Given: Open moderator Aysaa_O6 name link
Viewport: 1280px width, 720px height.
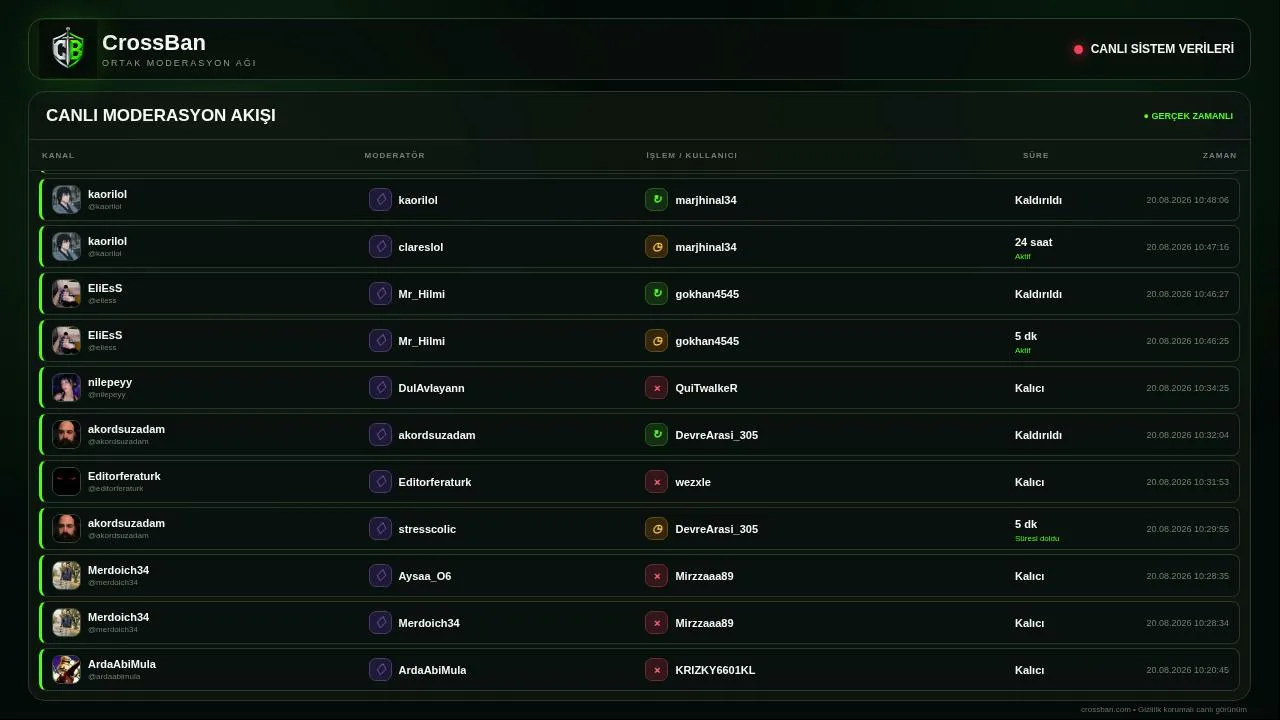Looking at the screenshot, I should tap(425, 576).
